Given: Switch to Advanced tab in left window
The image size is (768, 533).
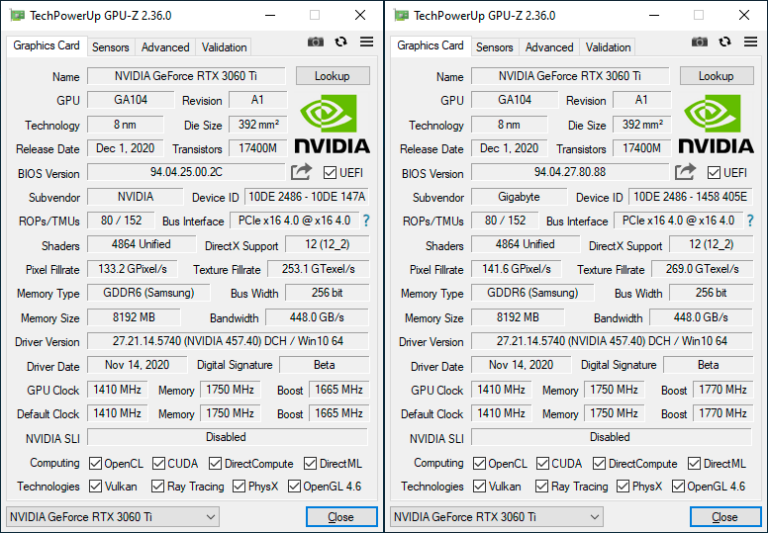Looking at the screenshot, I should pos(165,47).
